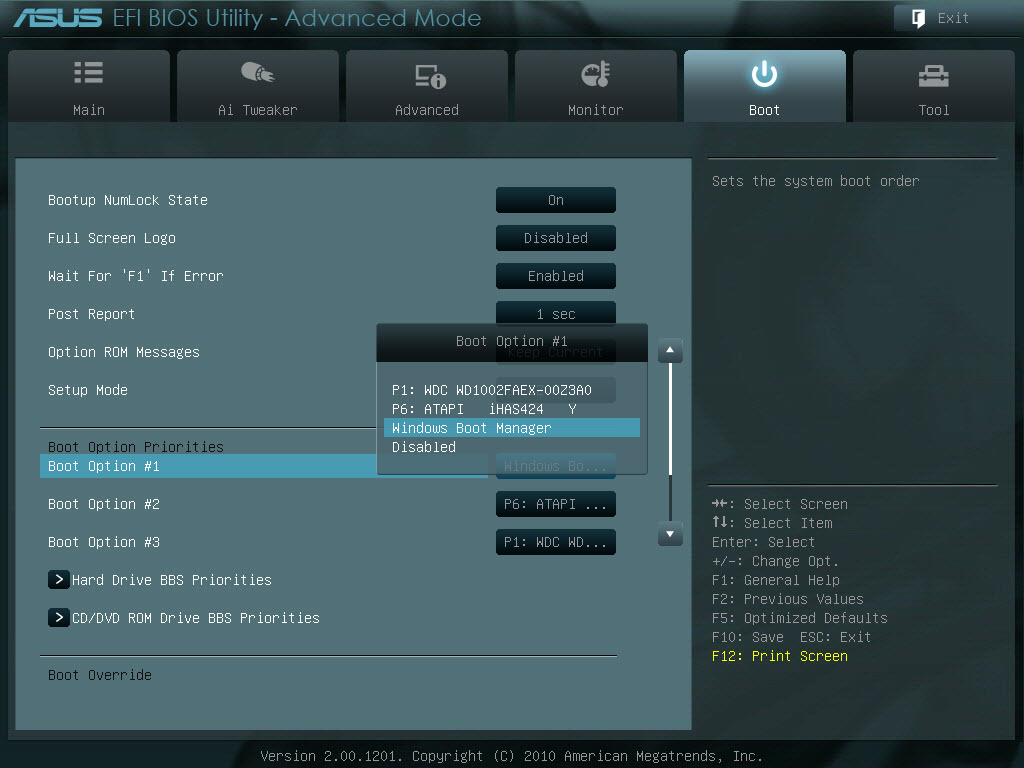Click the Sets the system boot order text
The image size is (1024, 768).
pos(815,181)
